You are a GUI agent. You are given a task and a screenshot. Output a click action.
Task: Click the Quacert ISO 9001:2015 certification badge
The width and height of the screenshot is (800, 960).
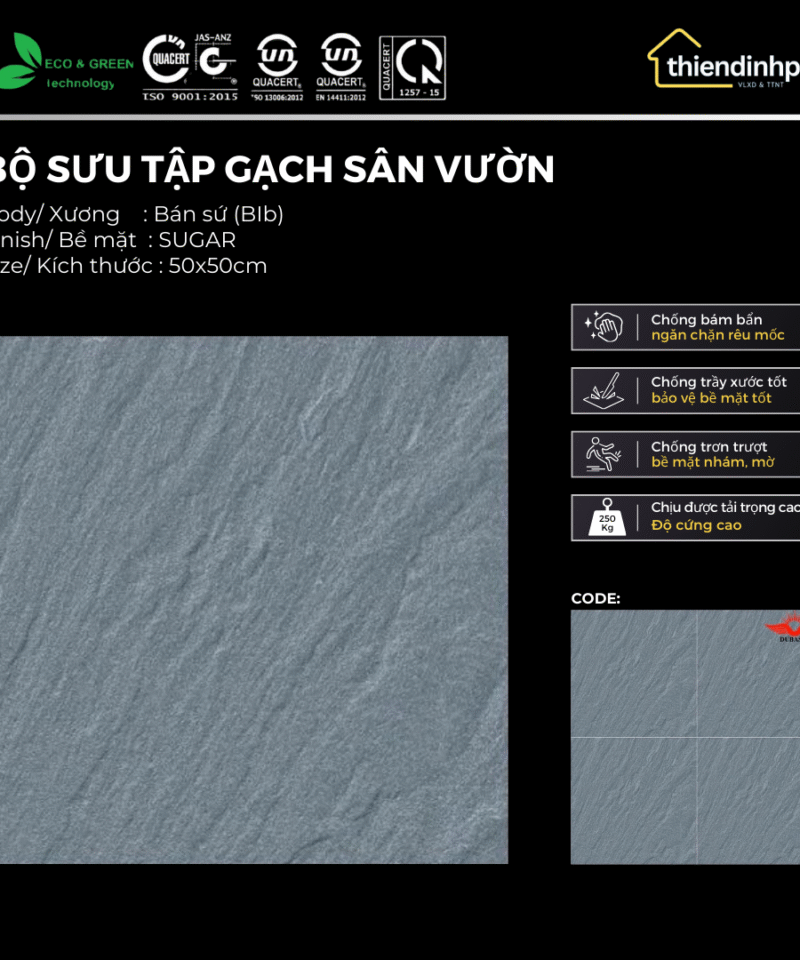pos(191,66)
